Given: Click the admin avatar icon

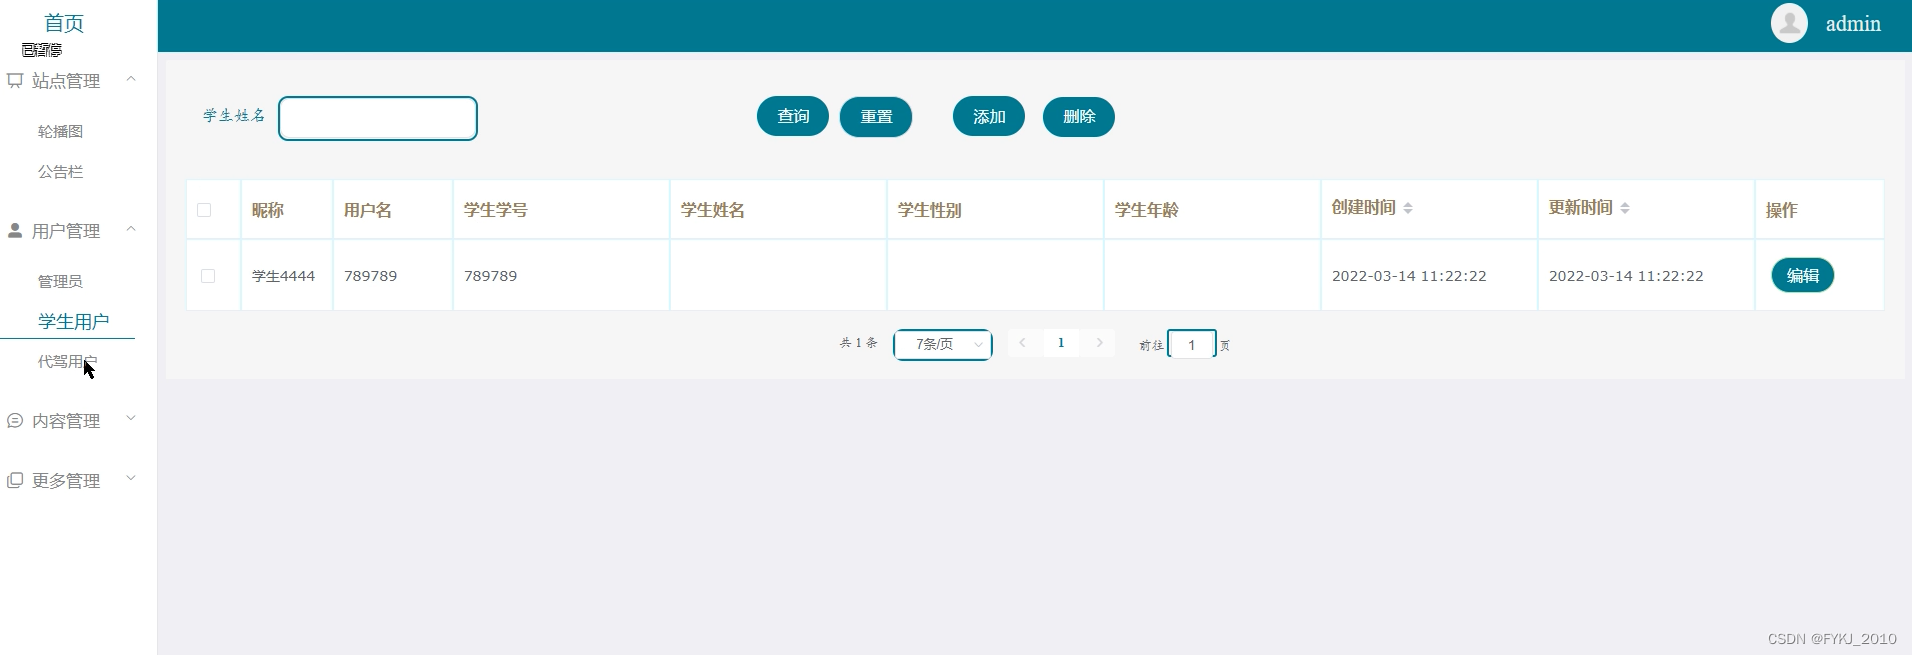Looking at the screenshot, I should [1789, 23].
